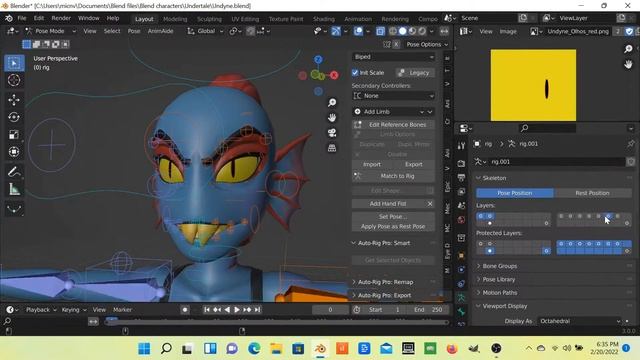
Task: Toggle the camera view icon
Action: point(332,133)
